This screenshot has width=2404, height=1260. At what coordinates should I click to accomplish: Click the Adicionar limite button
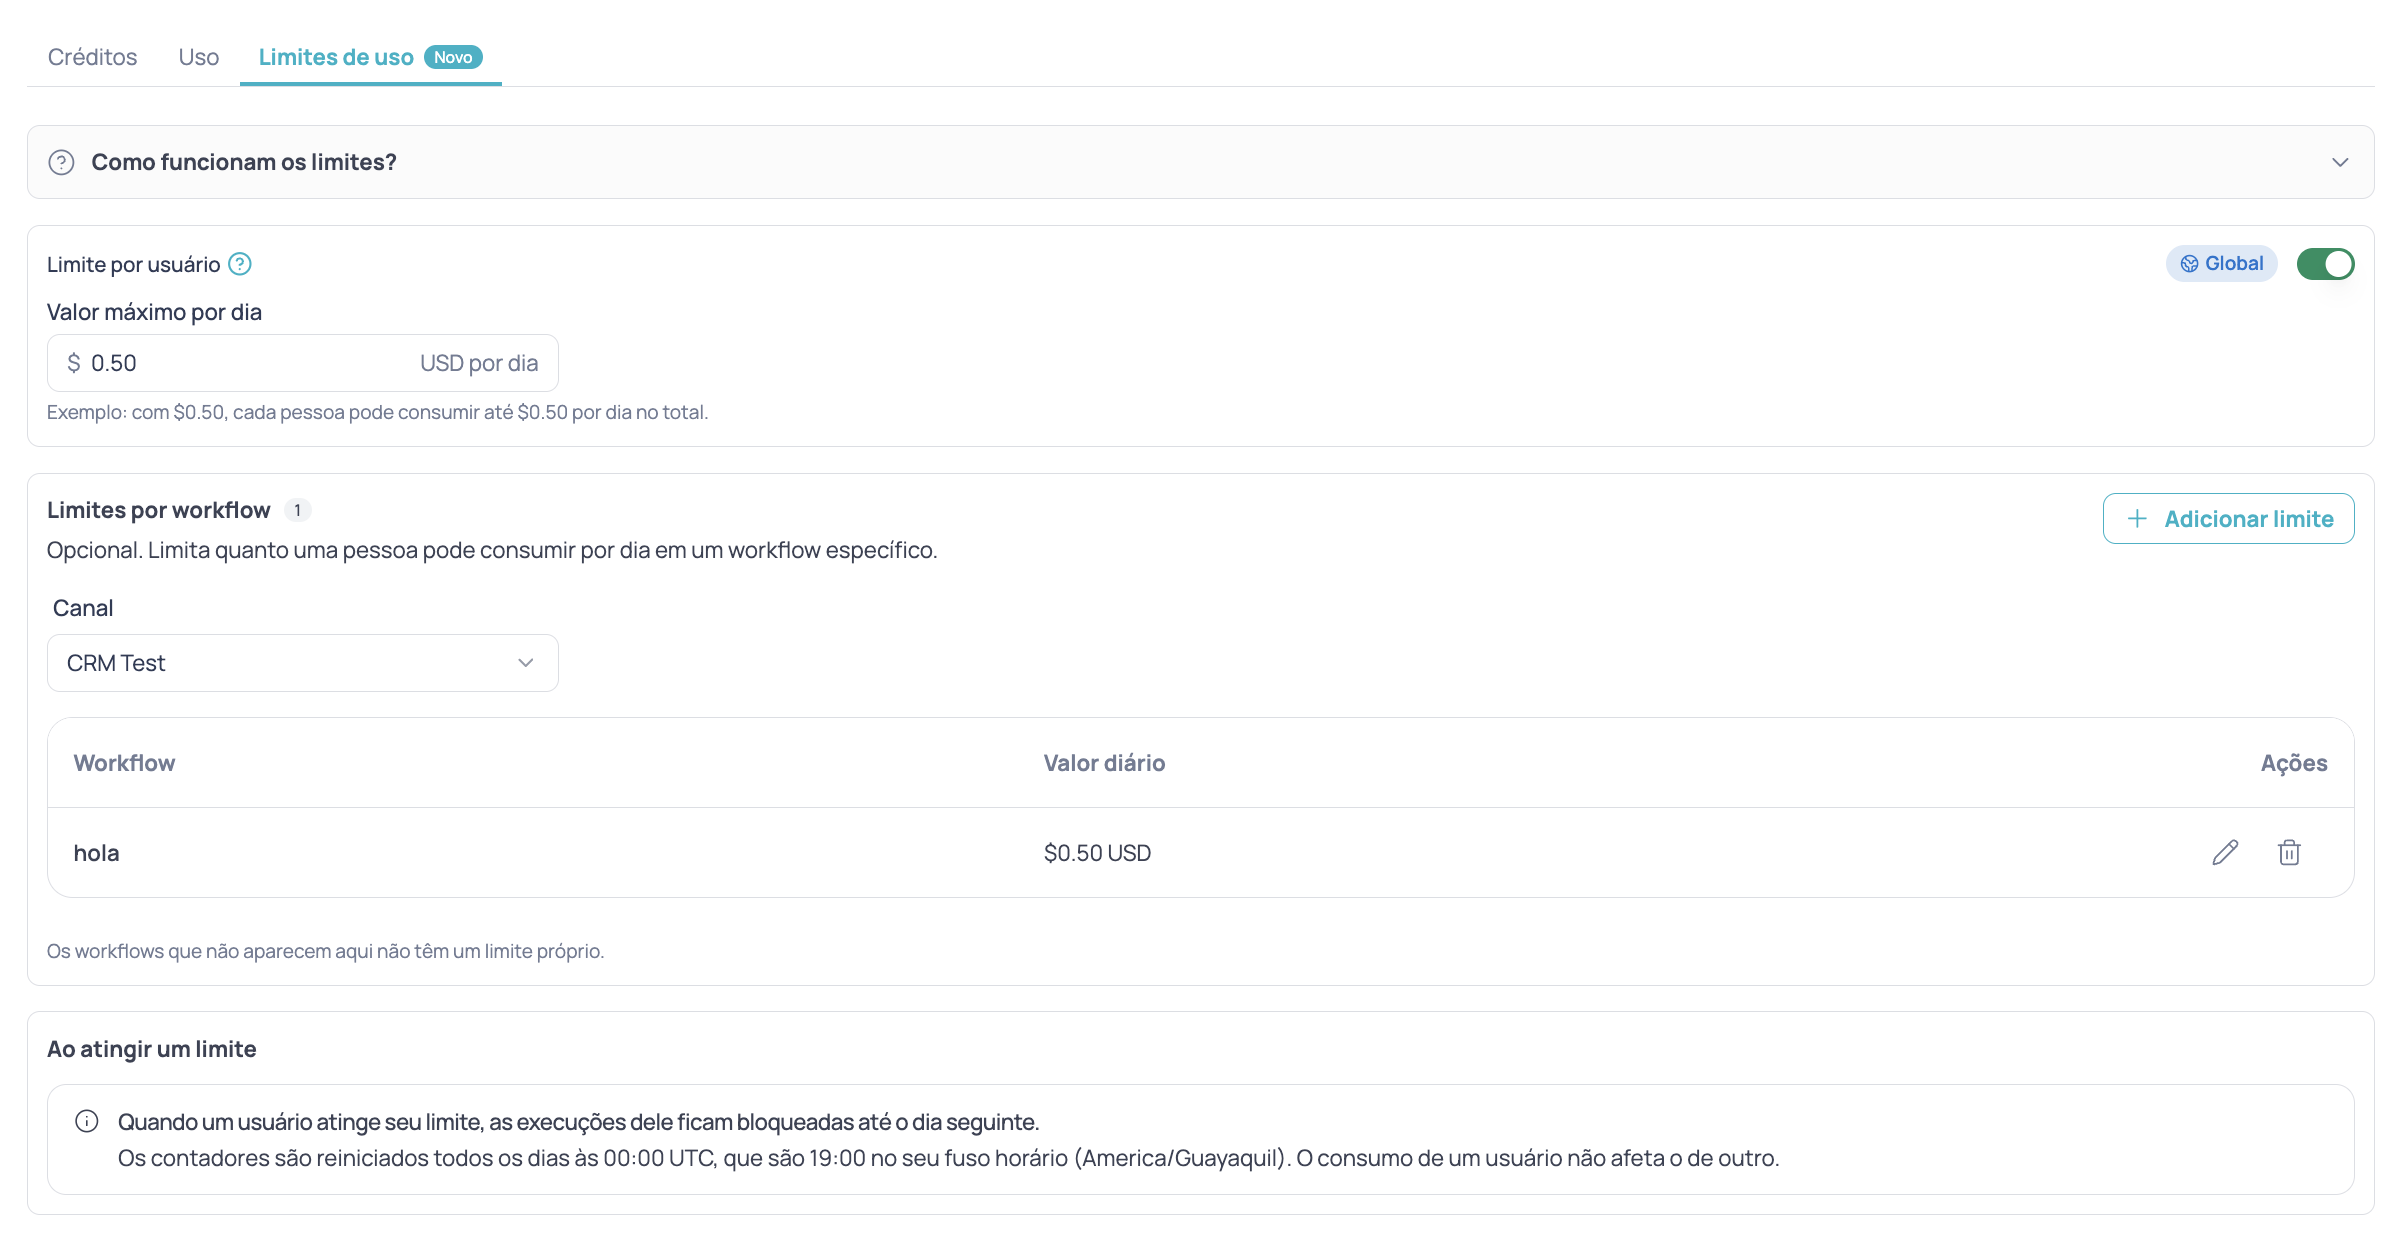[x=2229, y=518]
